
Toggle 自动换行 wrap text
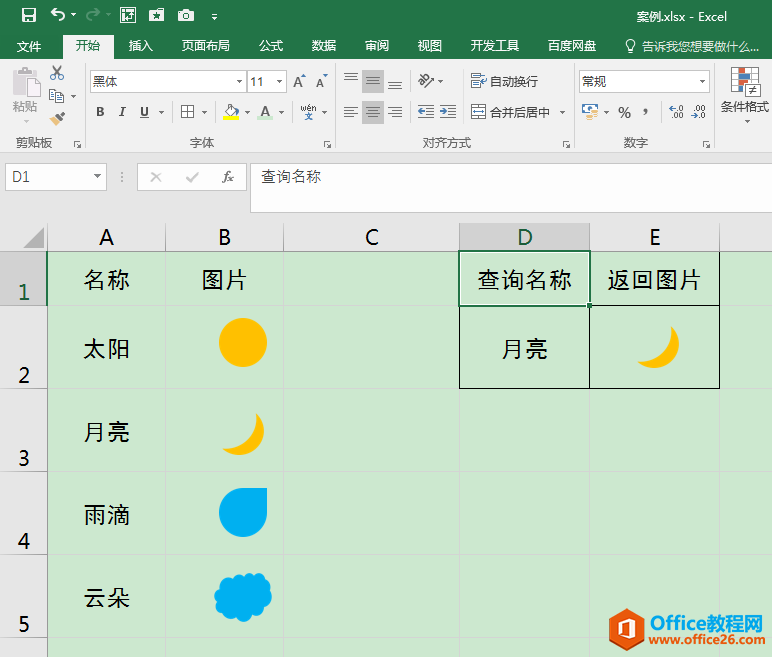coord(505,81)
